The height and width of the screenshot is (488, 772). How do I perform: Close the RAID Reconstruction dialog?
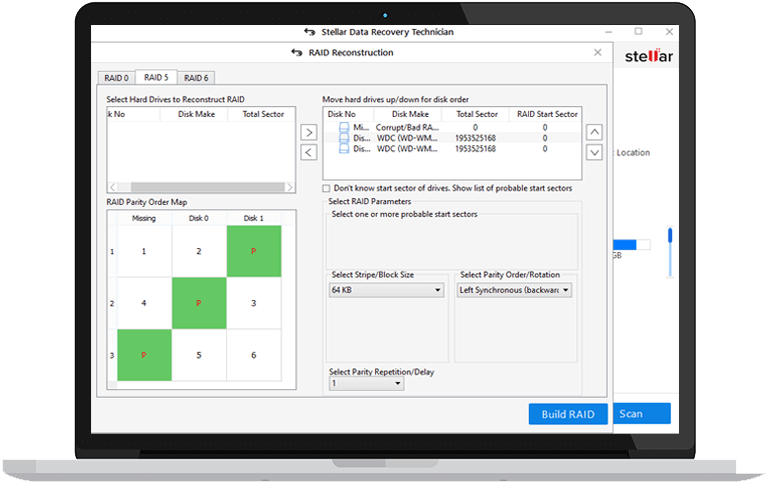point(598,52)
